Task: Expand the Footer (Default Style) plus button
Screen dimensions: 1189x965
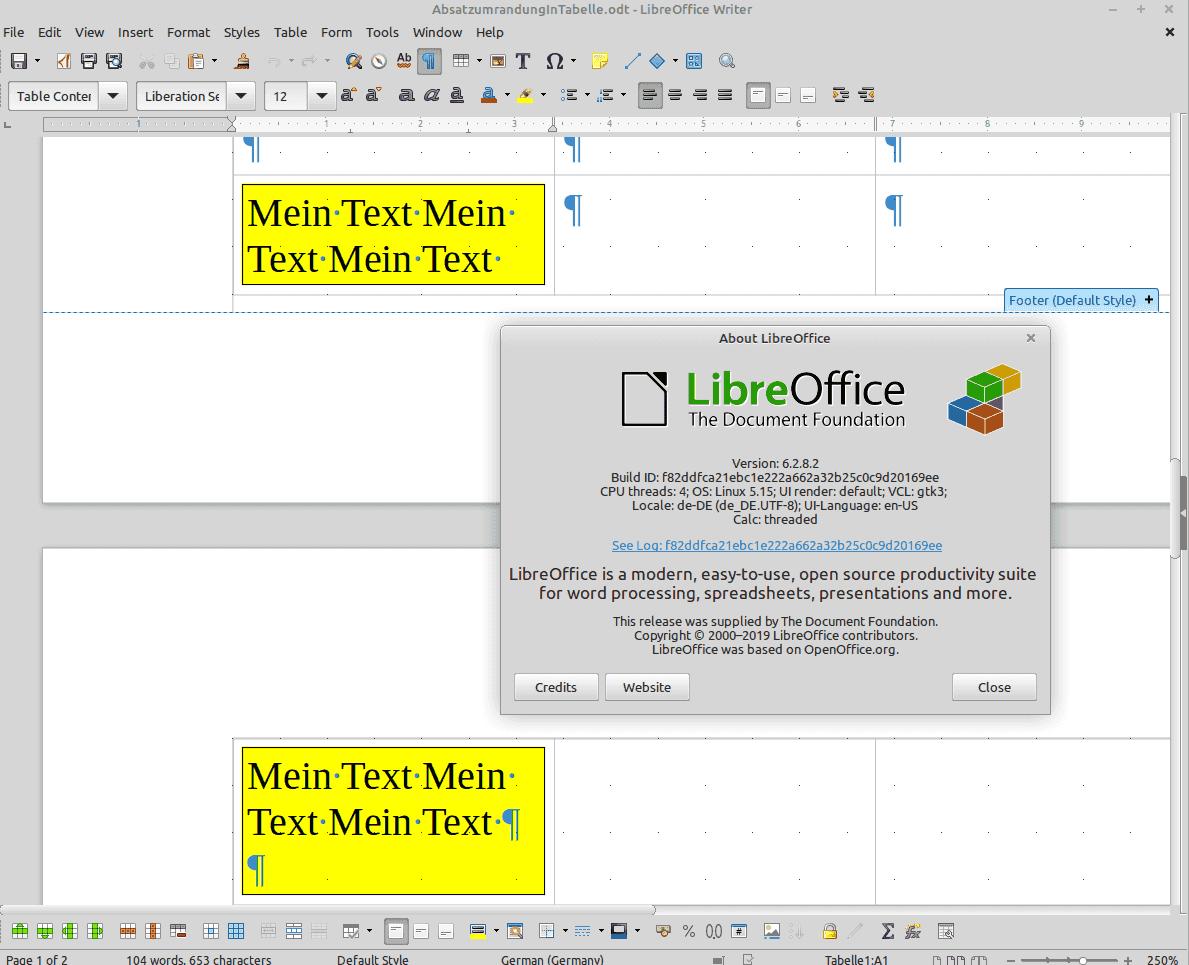Action: [1149, 300]
